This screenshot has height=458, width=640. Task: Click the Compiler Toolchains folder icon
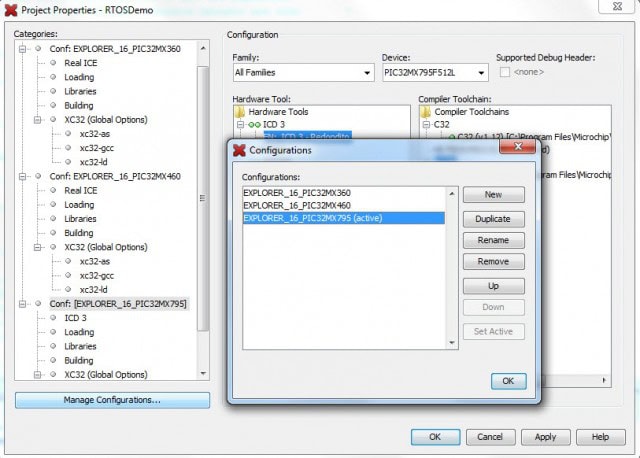(x=426, y=112)
